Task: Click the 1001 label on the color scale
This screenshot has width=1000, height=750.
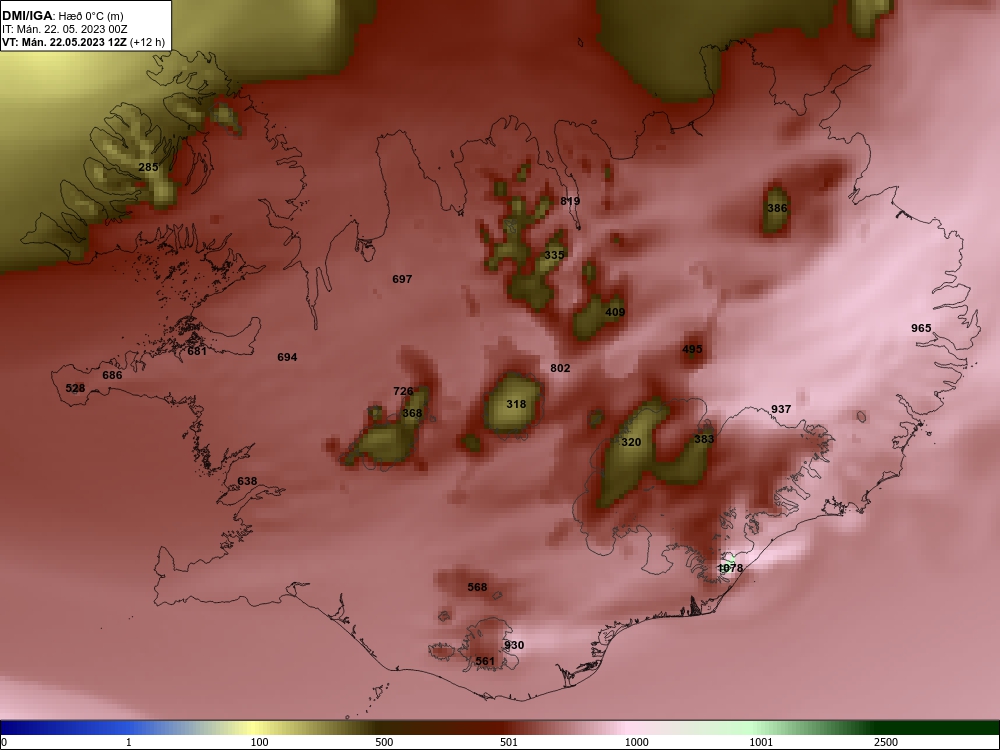Action: pos(761,742)
